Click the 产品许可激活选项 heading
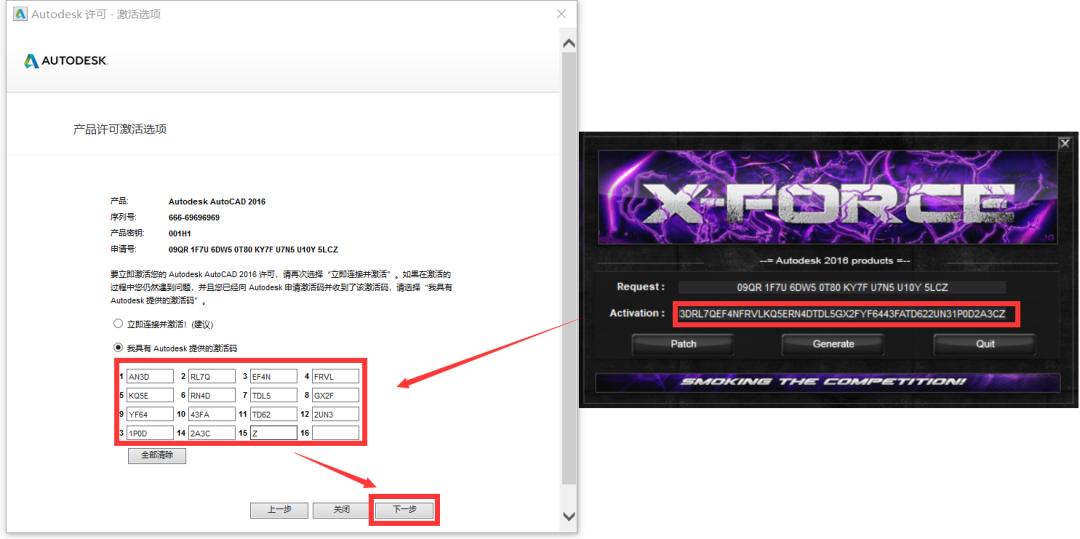This screenshot has height=539, width=1080. [x=120, y=129]
